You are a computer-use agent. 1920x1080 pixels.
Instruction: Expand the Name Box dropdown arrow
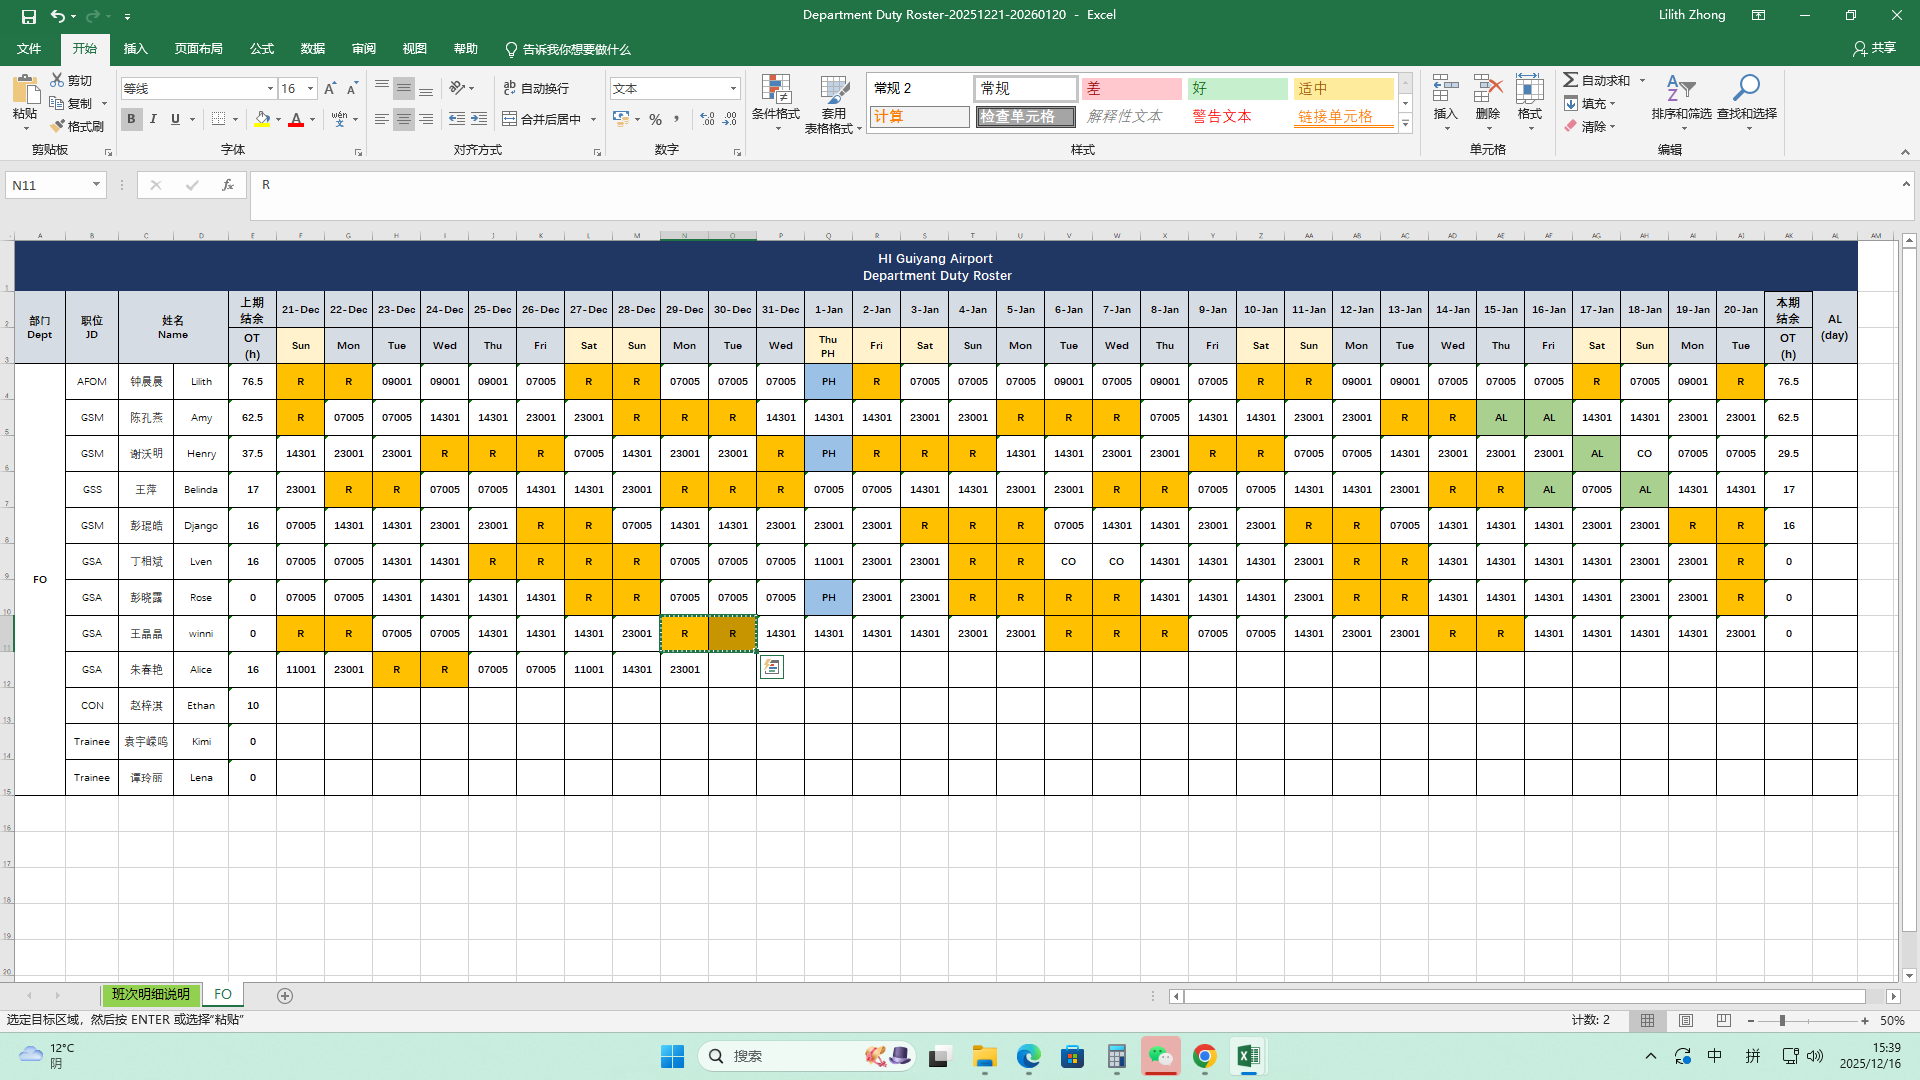(96, 185)
